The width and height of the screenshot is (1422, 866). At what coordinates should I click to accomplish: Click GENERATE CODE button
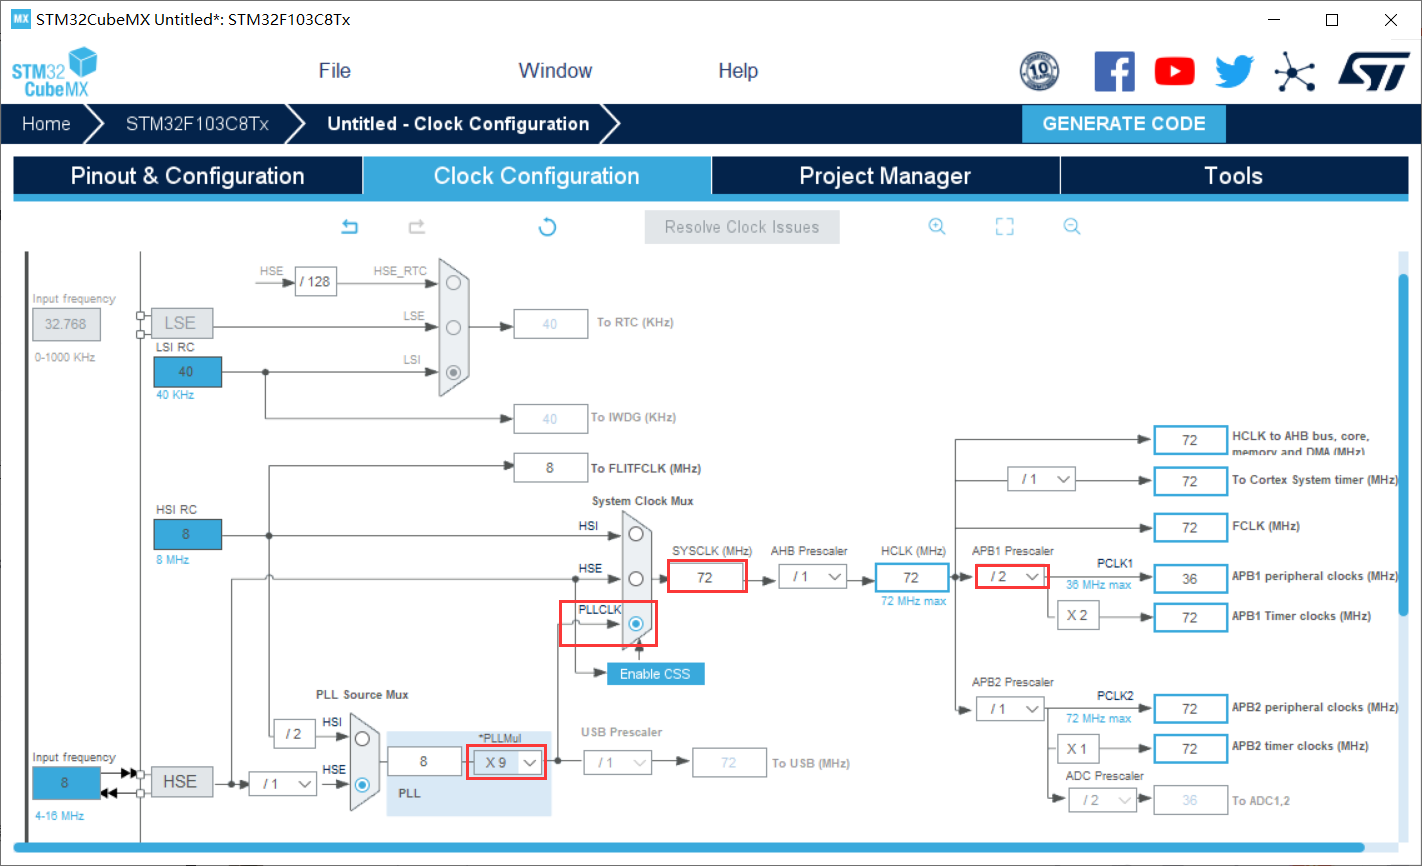(1124, 124)
